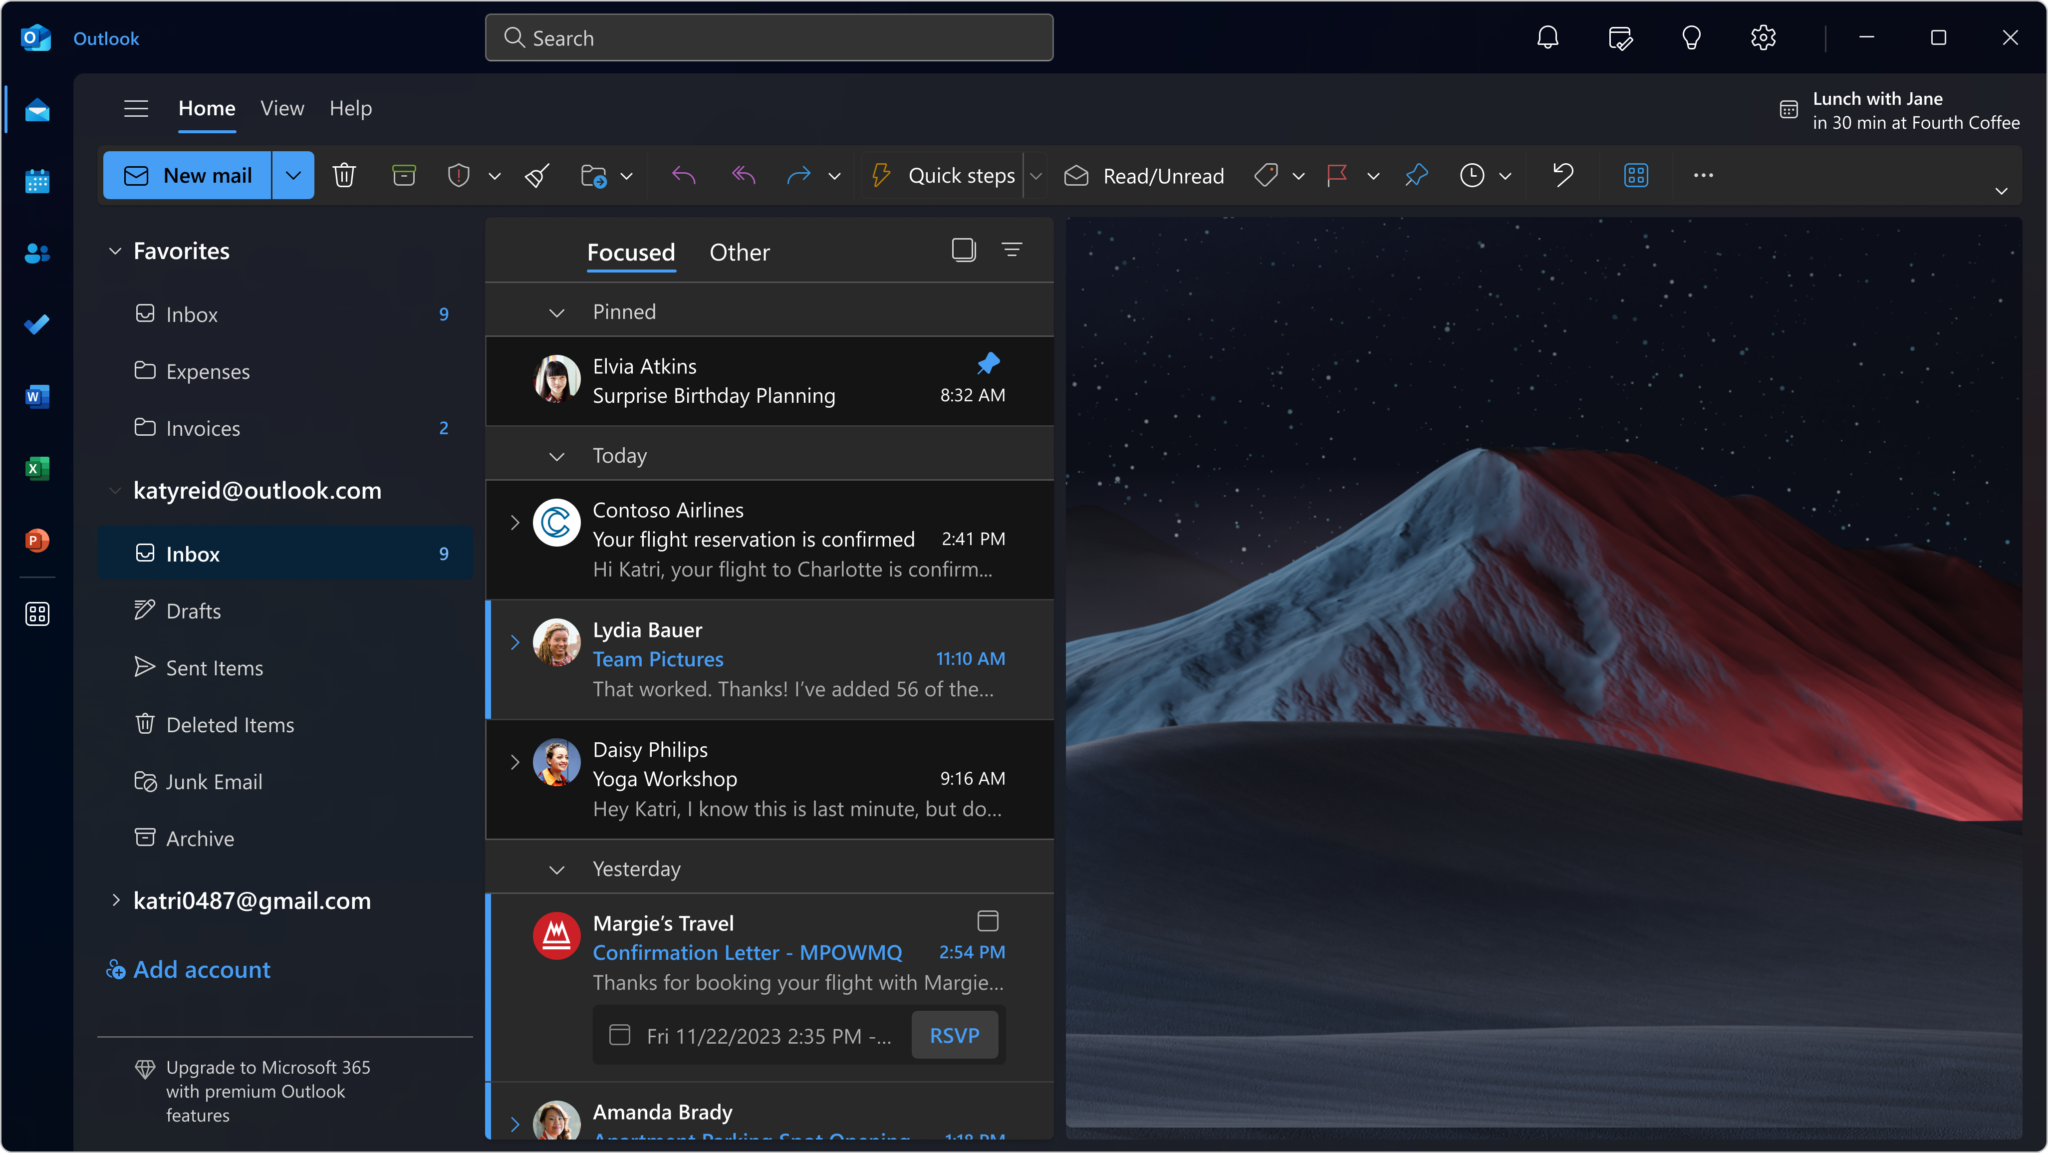Toggle pinned email expand state
Image resolution: width=2048 pixels, height=1153 pixels.
pyautogui.click(x=558, y=311)
